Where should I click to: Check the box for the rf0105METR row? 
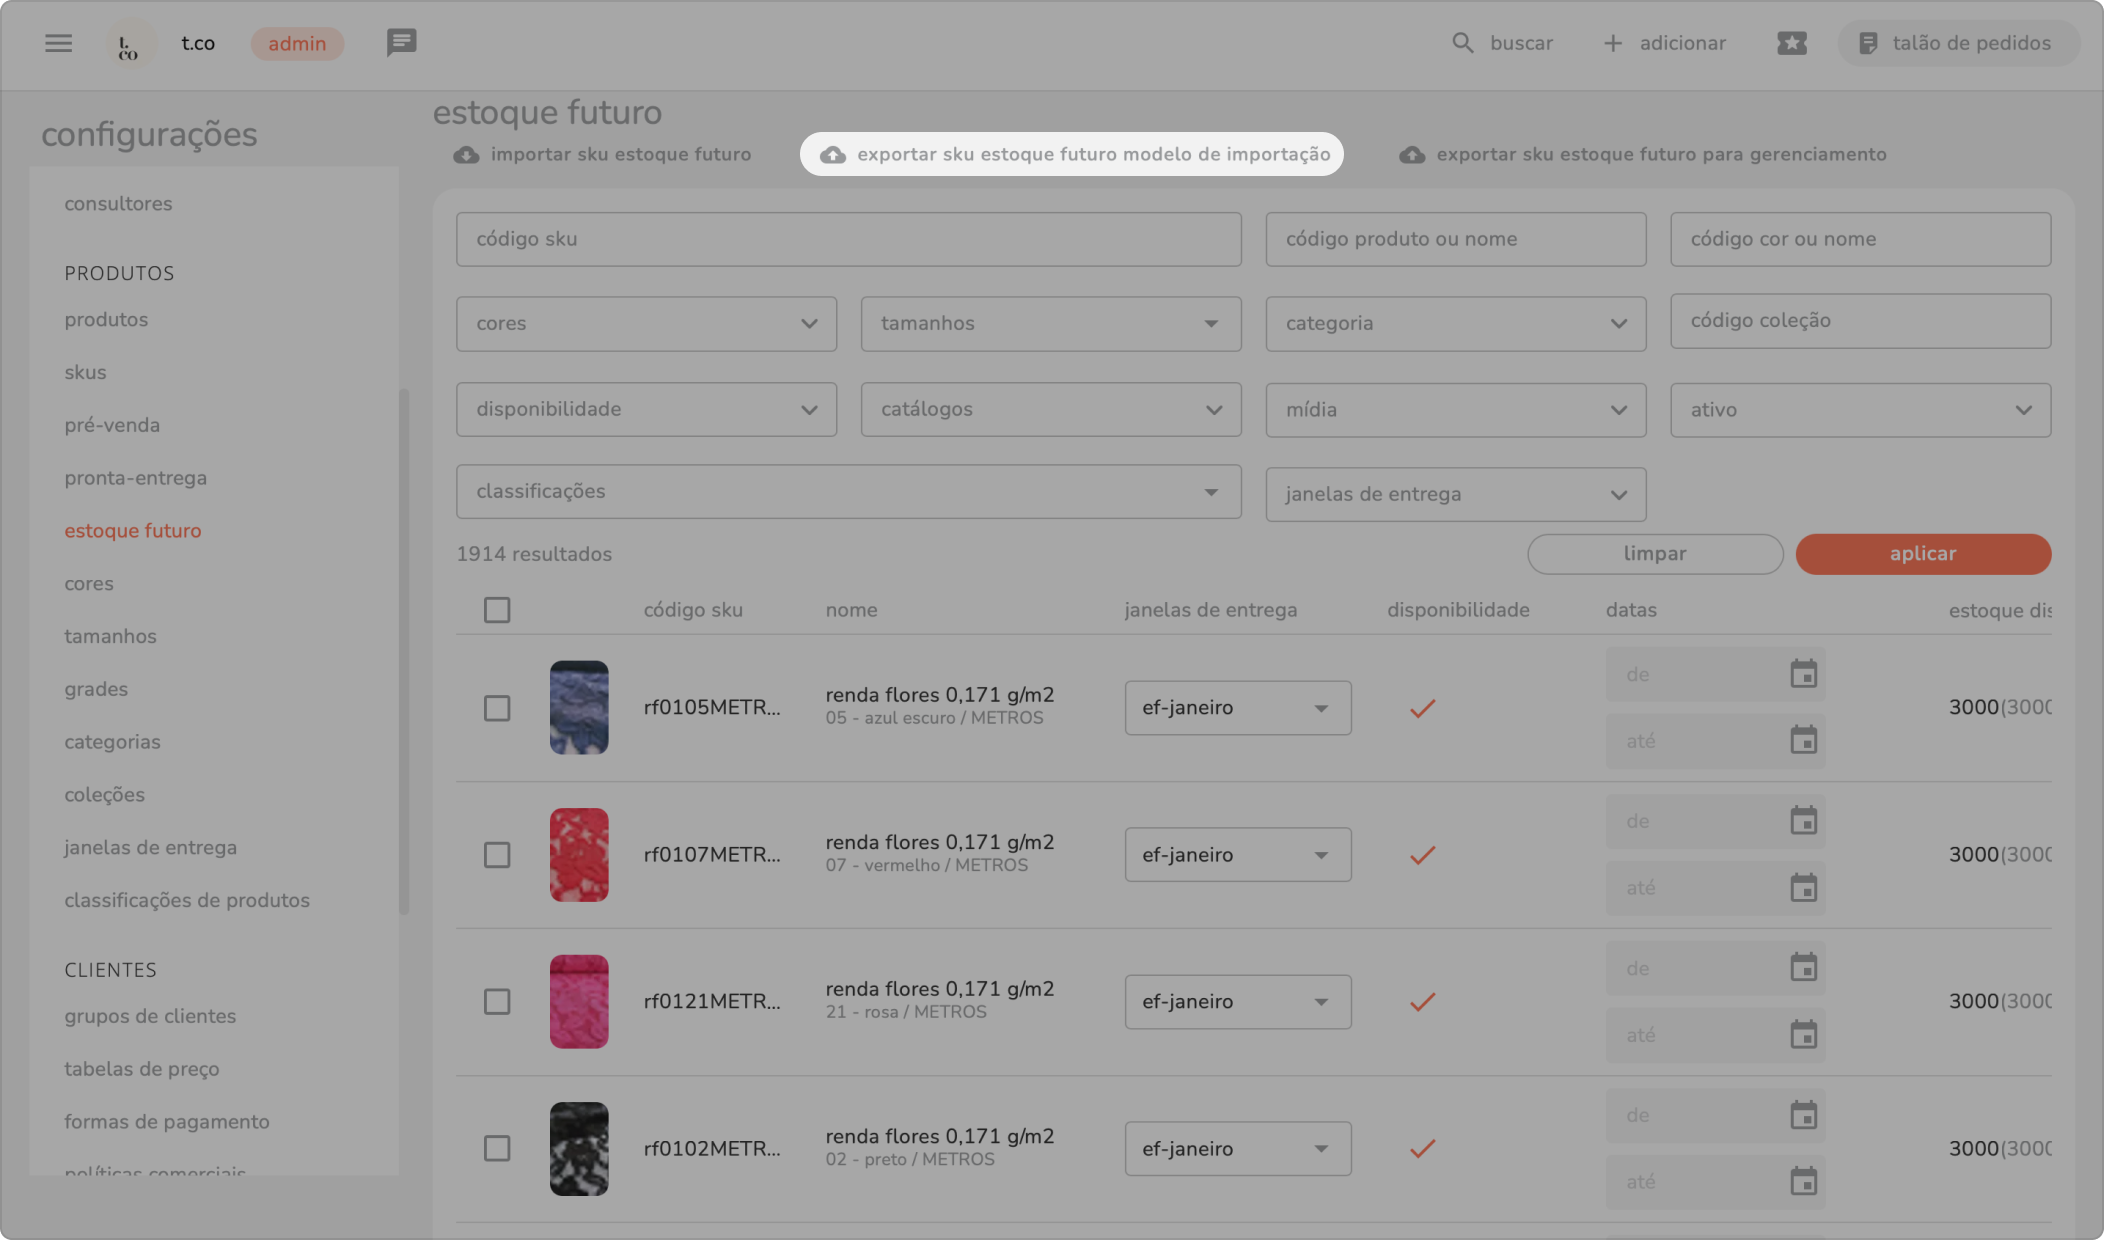(497, 708)
